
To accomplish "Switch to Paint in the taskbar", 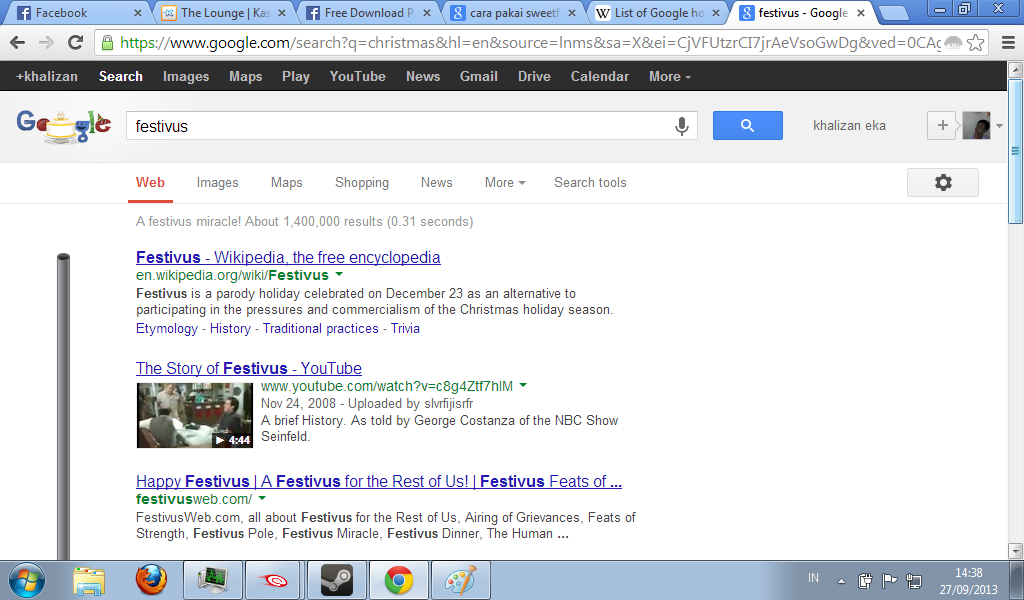I will coord(460,580).
